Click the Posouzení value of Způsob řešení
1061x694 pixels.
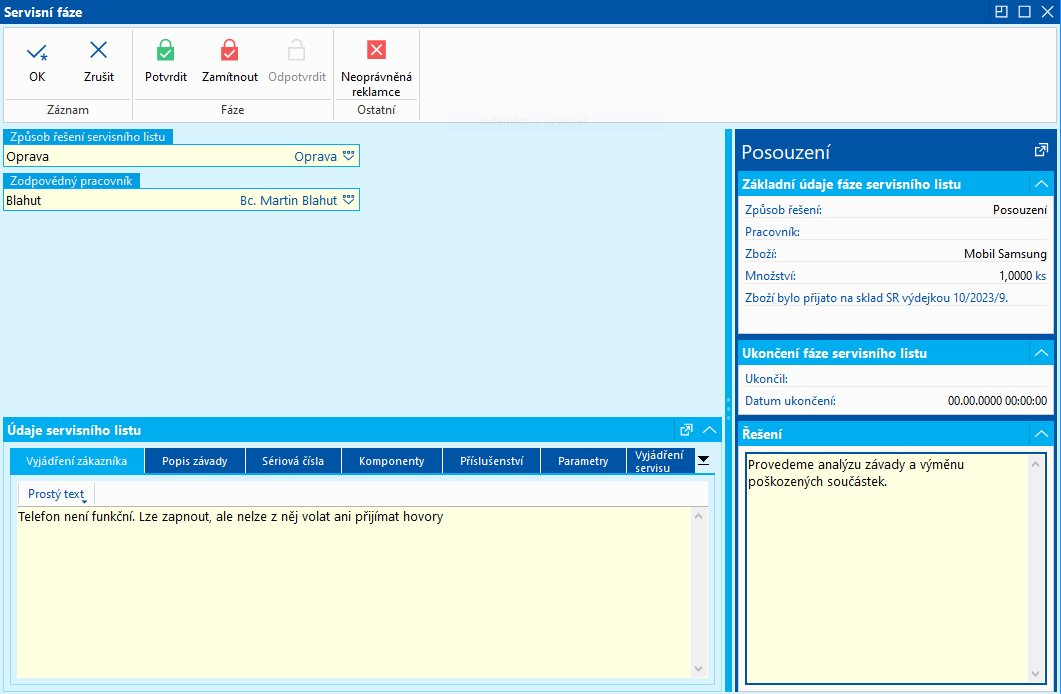coord(1020,210)
